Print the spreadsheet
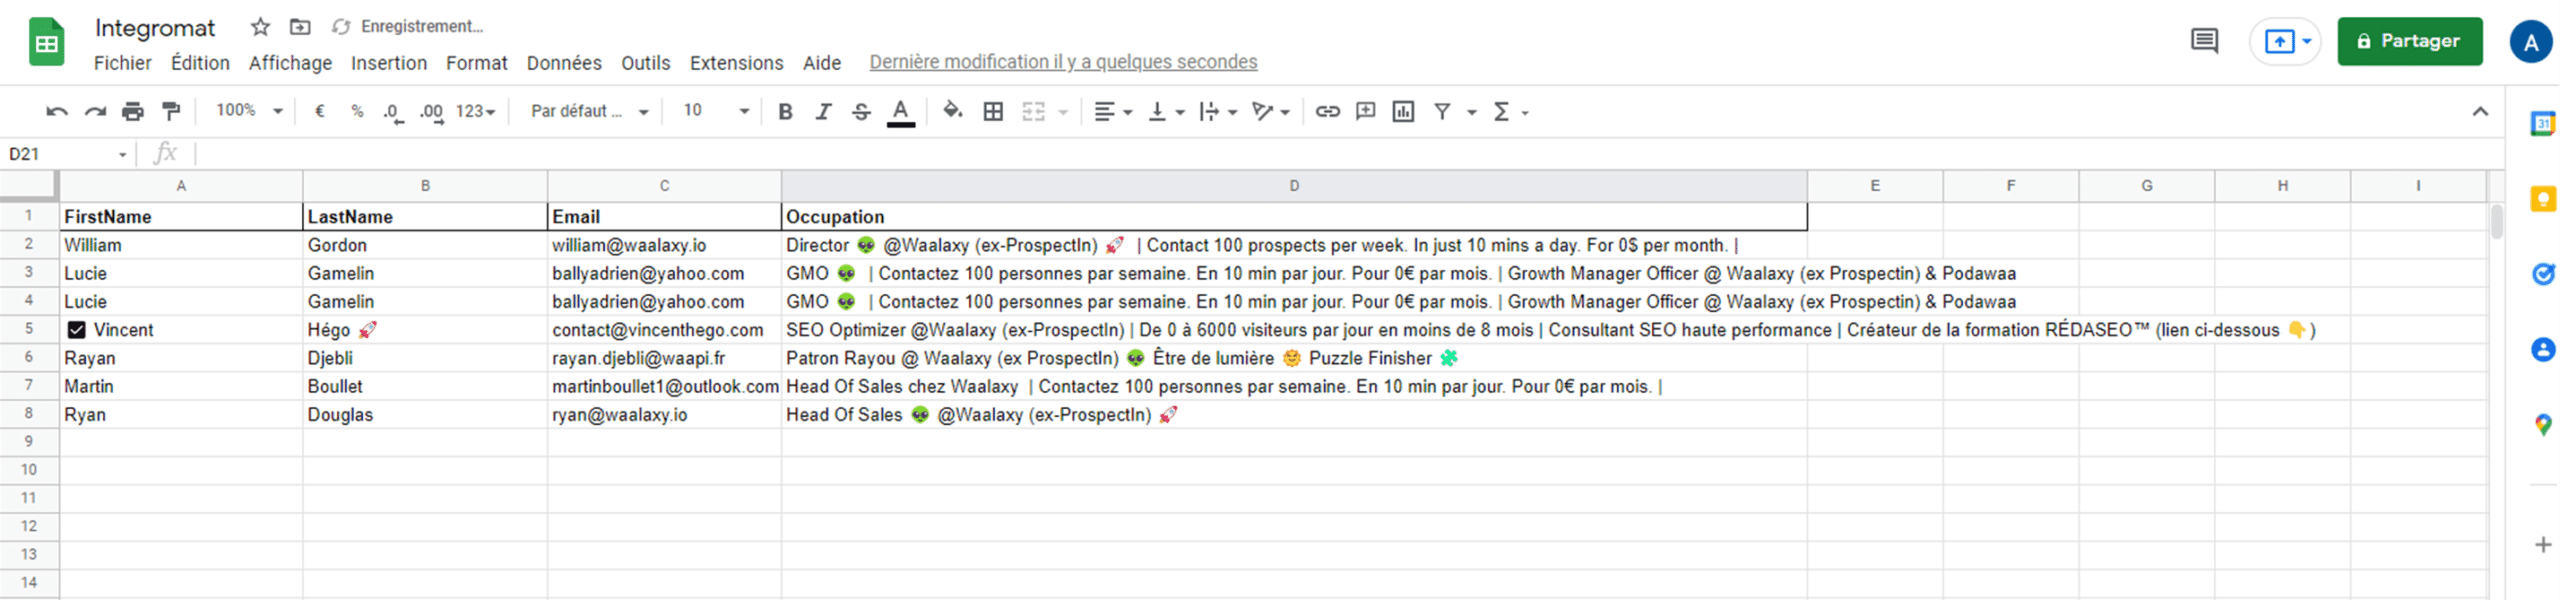Image resolution: width=2560 pixels, height=600 pixels. point(133,112)
